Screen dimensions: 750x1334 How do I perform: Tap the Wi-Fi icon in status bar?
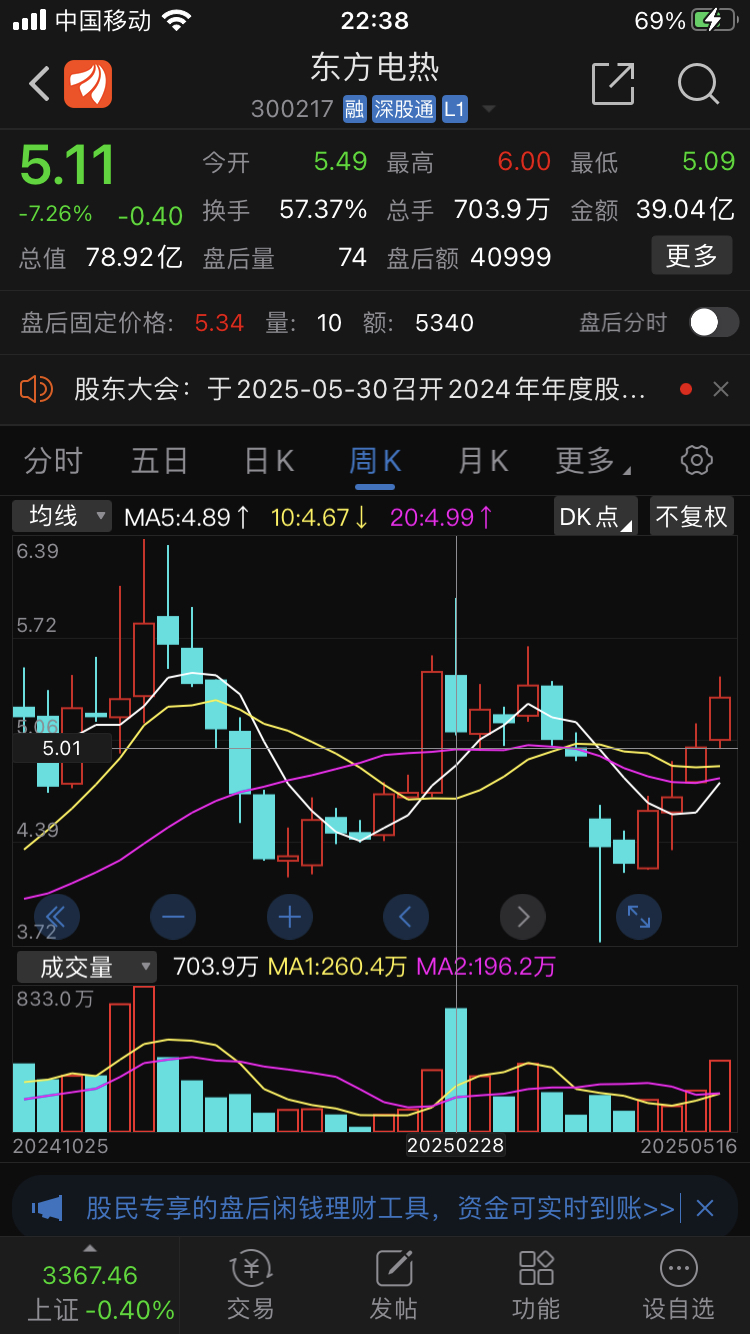coord(177,20)
